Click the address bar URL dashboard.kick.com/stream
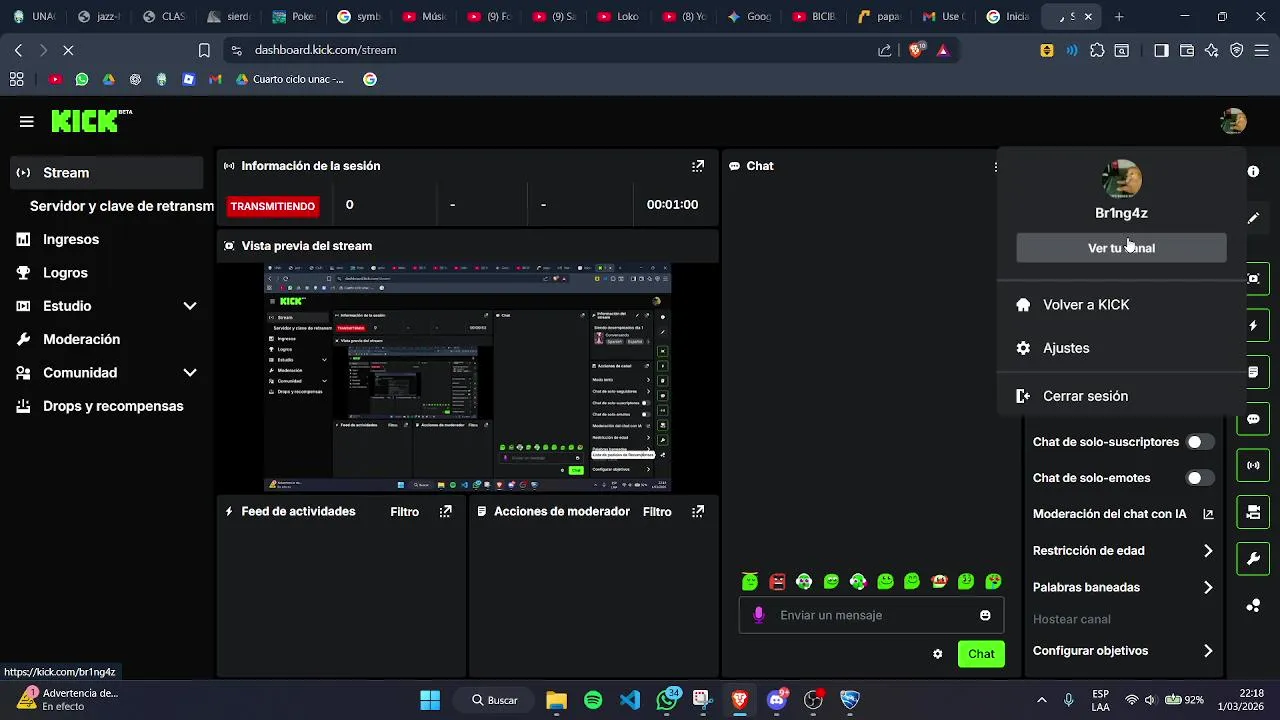1280x720 pixels. [x=325, y=50]
